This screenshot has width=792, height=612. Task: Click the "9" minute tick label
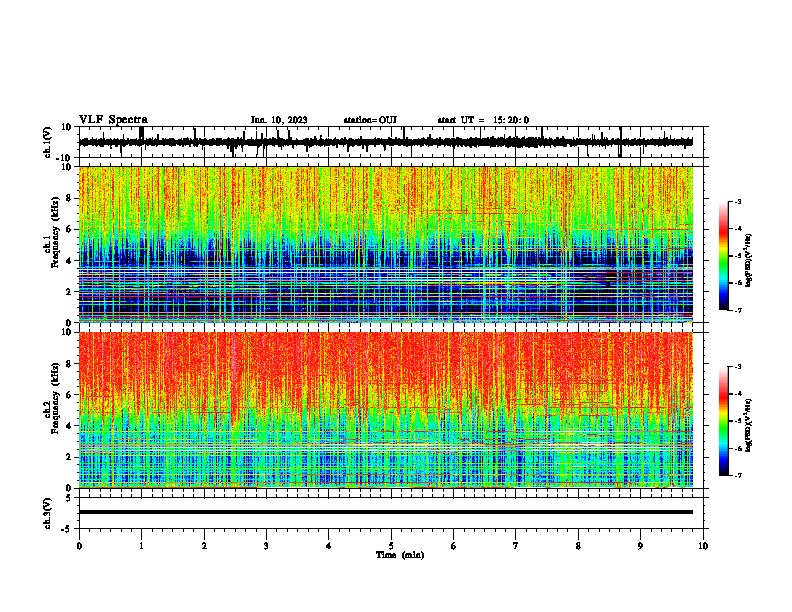(x=640, y=546)
